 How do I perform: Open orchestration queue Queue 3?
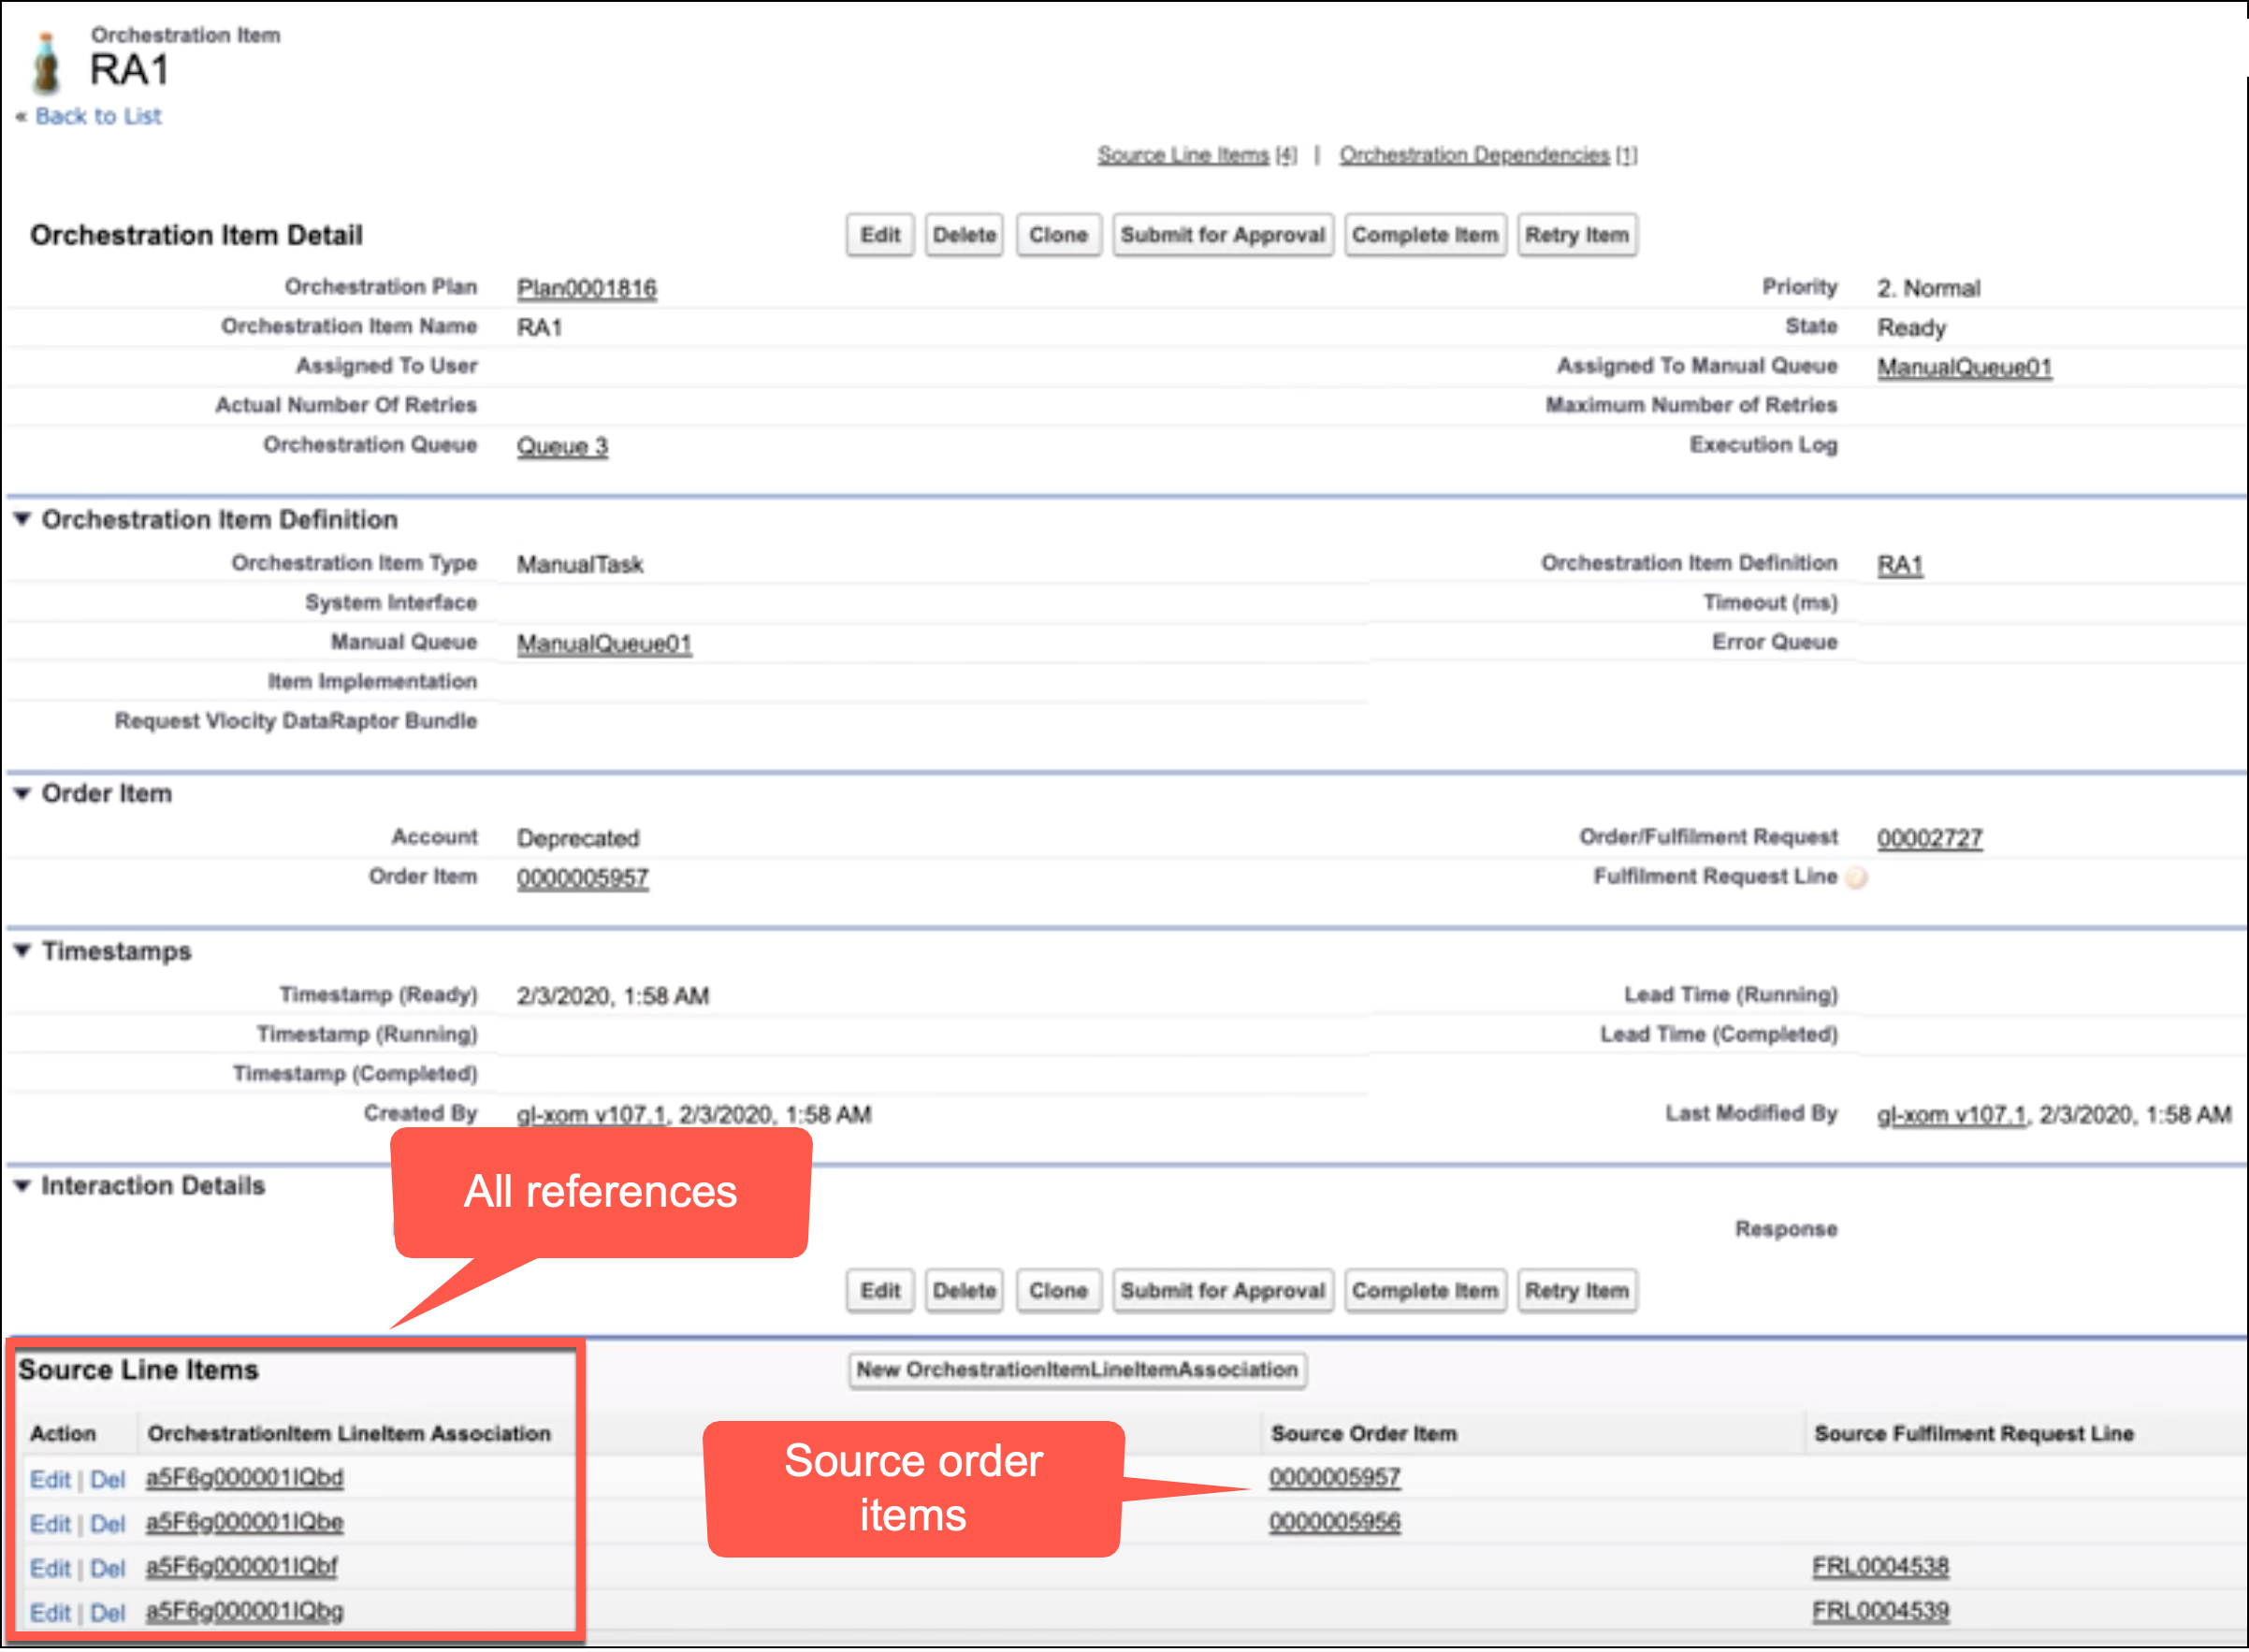pos(561,445)
